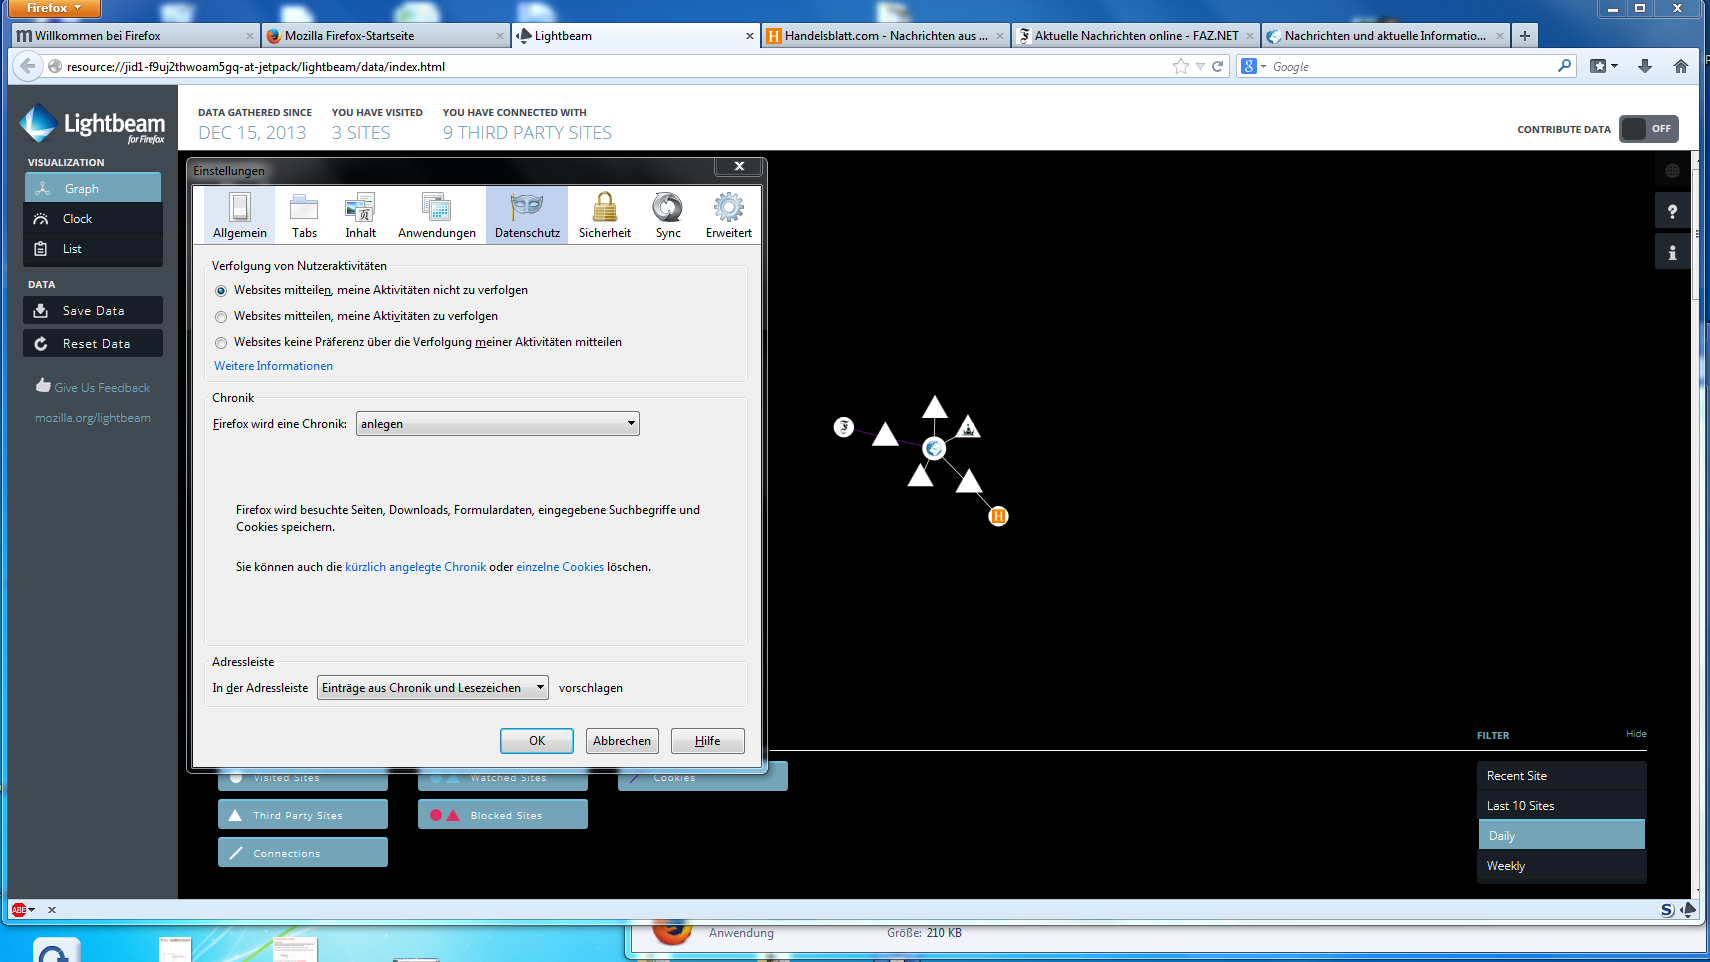Select the List visualization
This screenshot has height=962, width=1710.
[93, 249]
